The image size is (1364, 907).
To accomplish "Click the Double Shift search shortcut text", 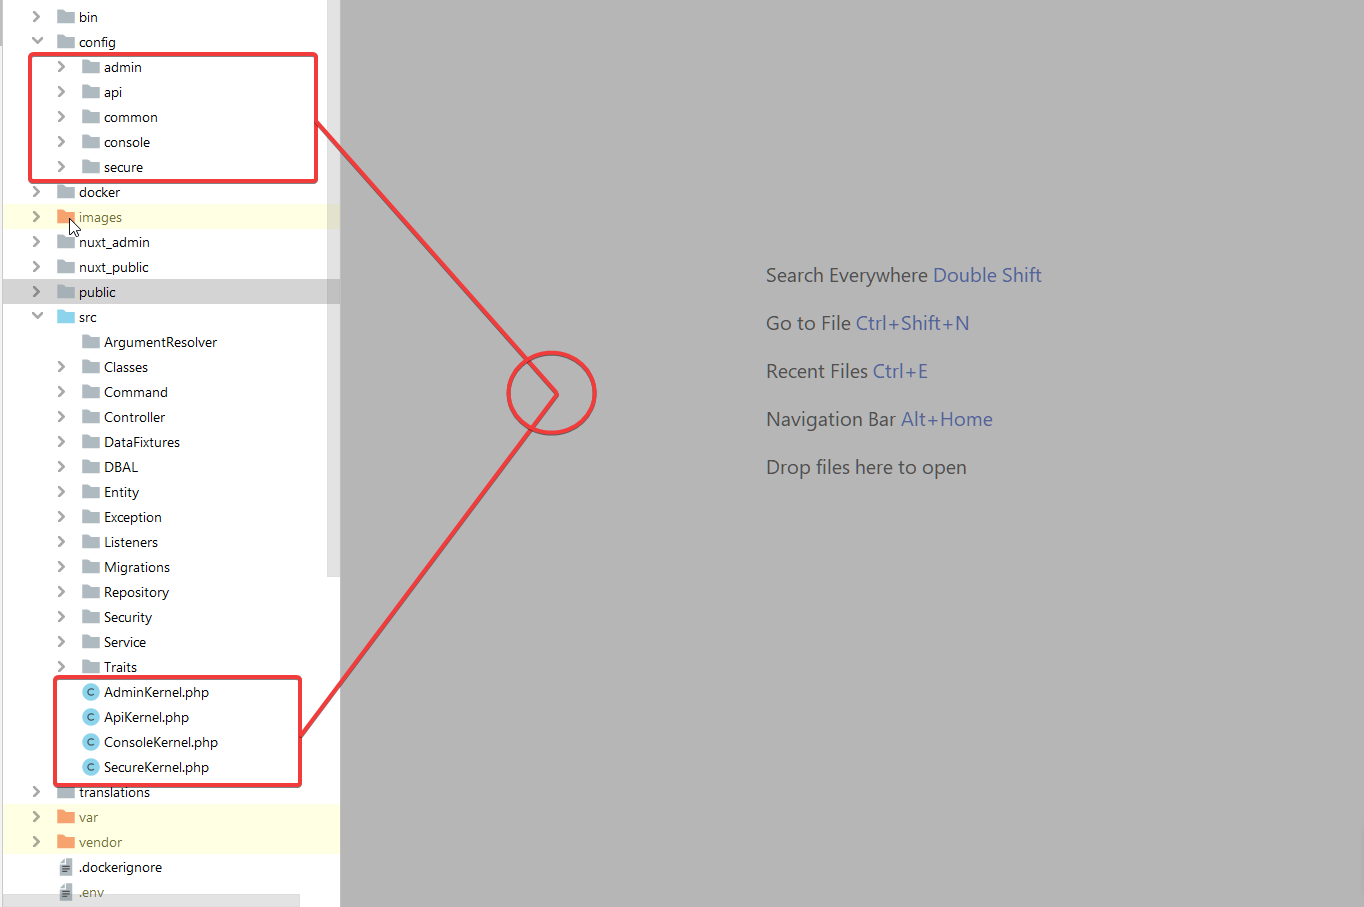I will click(987, 275).
